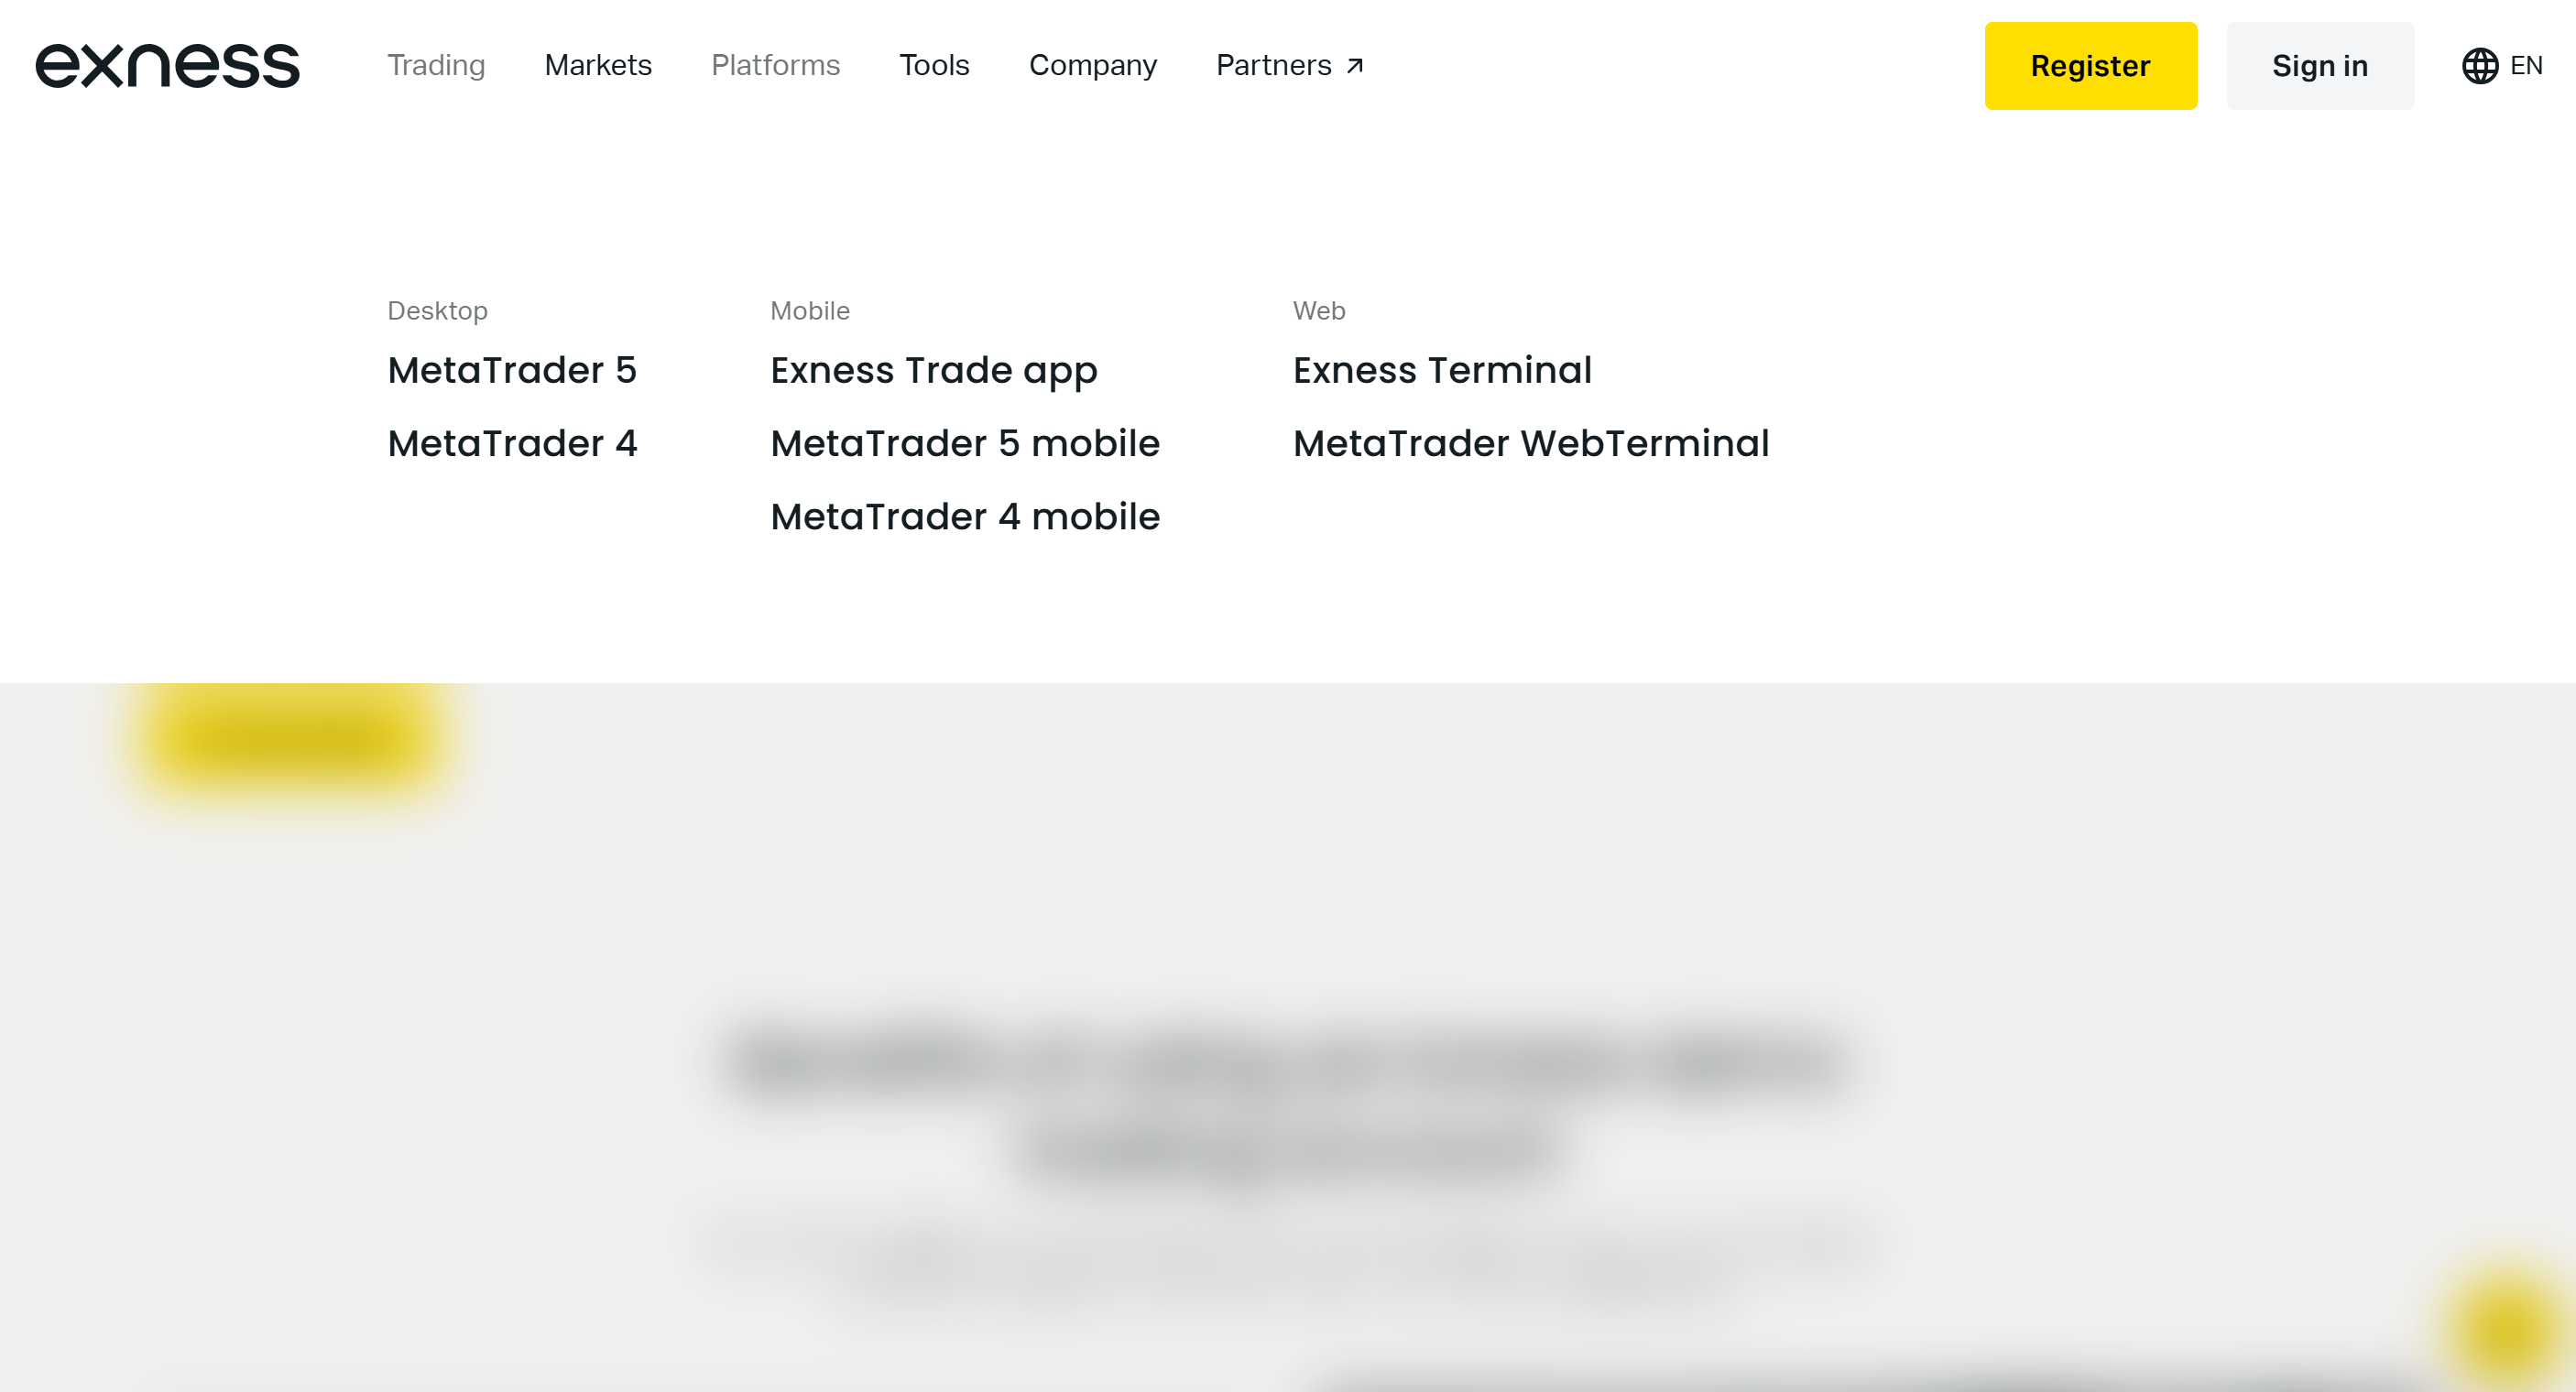Click the Register button
Screen dimensions: 2576x1392
click(x=2090, y=65)
